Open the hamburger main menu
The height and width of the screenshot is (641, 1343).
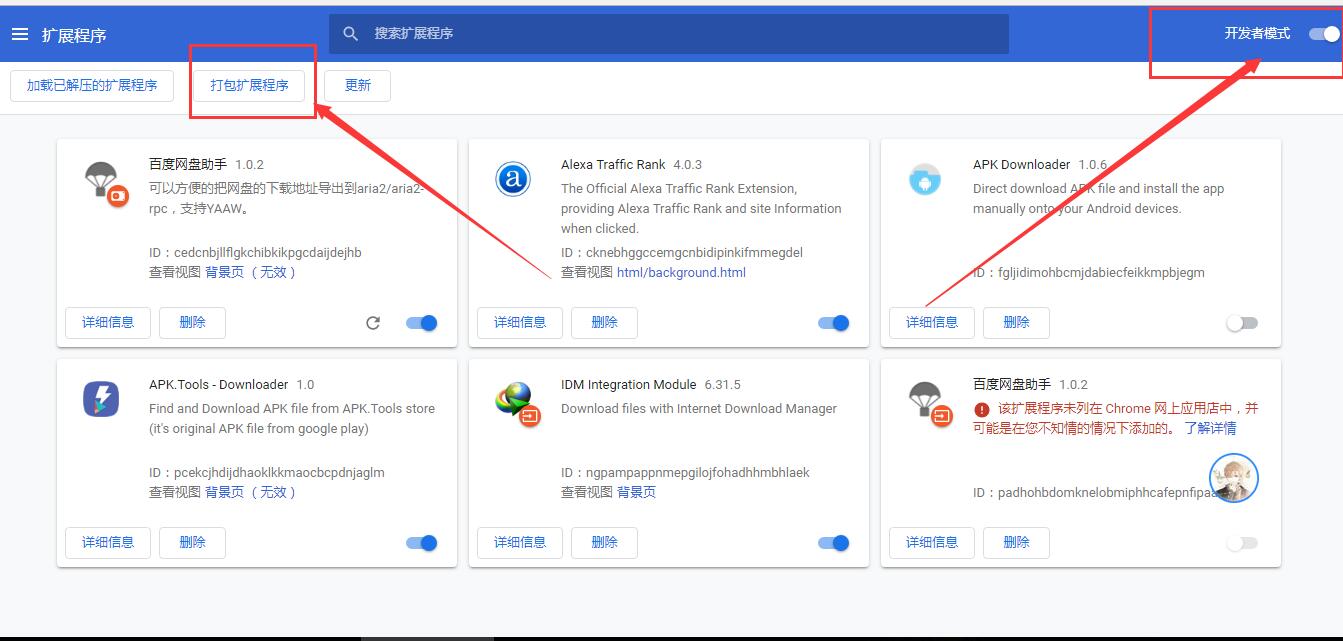20,34
